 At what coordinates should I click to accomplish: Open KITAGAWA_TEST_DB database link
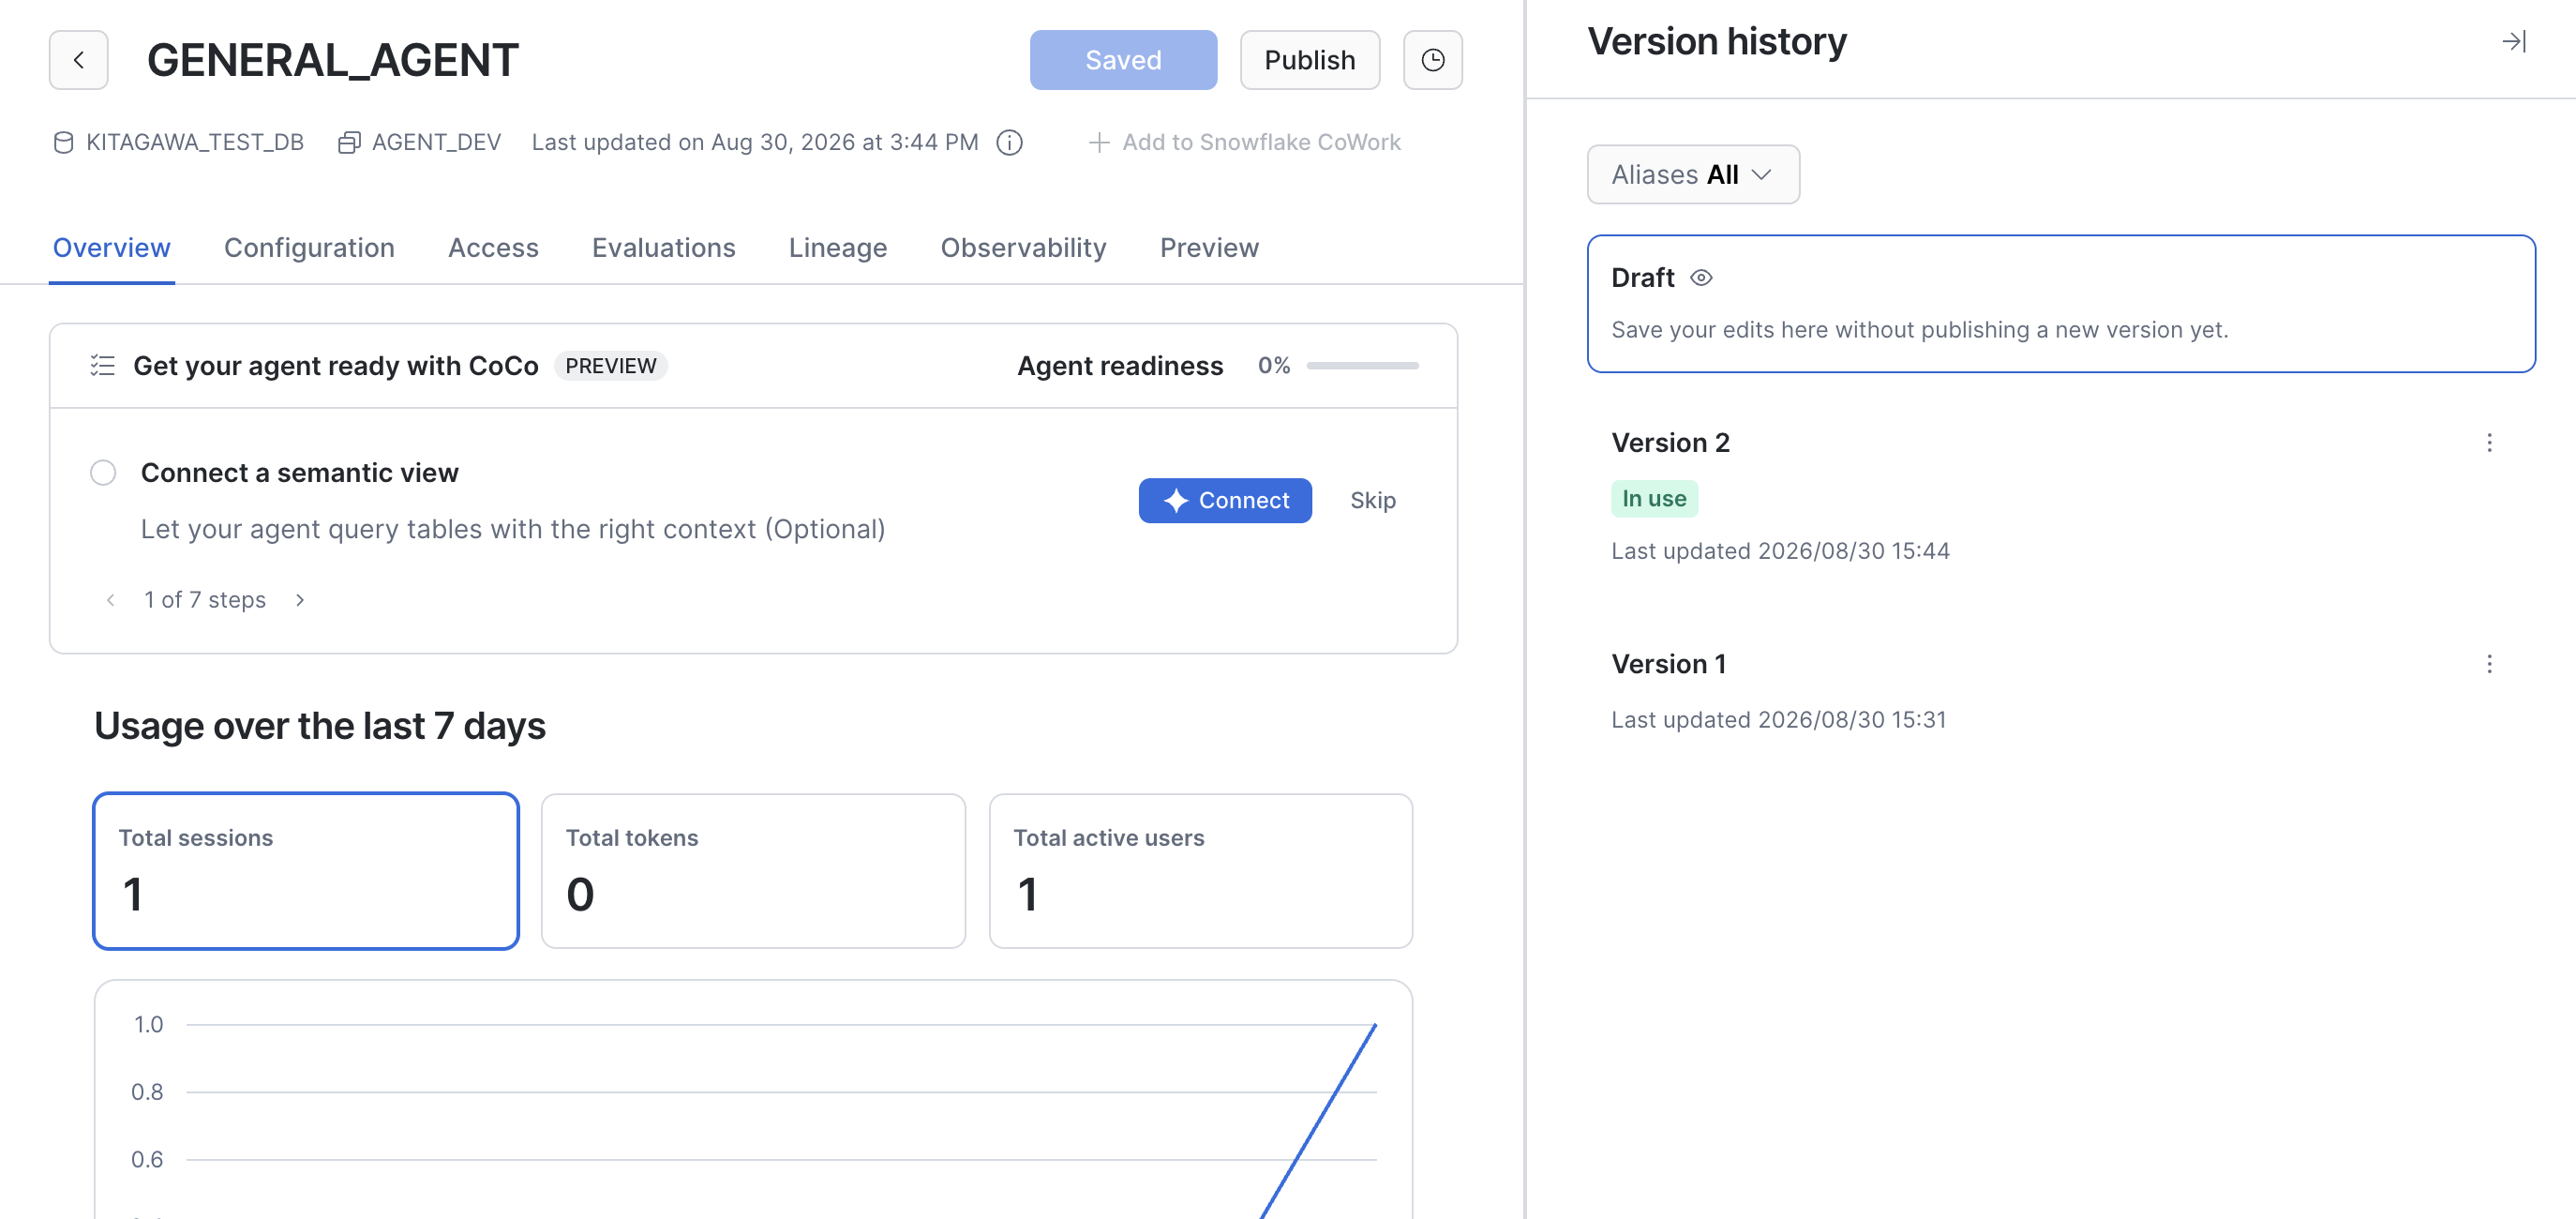click(195, 143)
